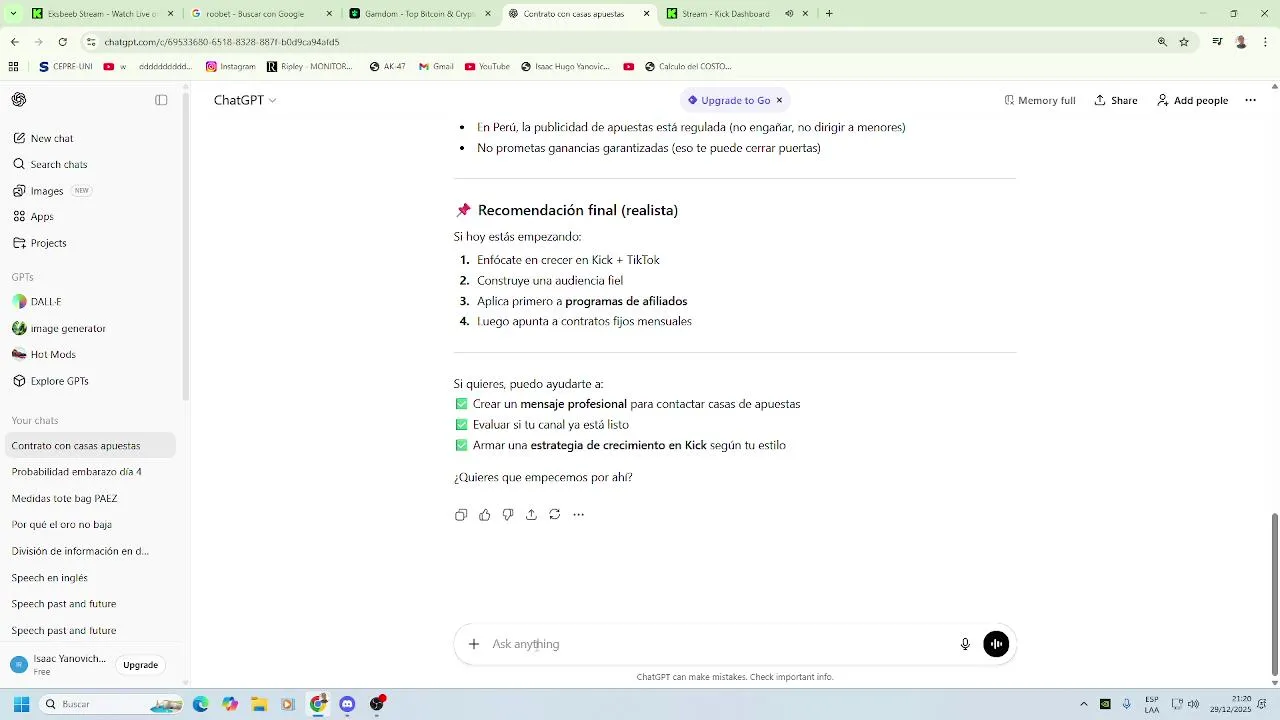Click the Upgrade button near profile
Screen dimensions: 1280x720
point(140,665)
